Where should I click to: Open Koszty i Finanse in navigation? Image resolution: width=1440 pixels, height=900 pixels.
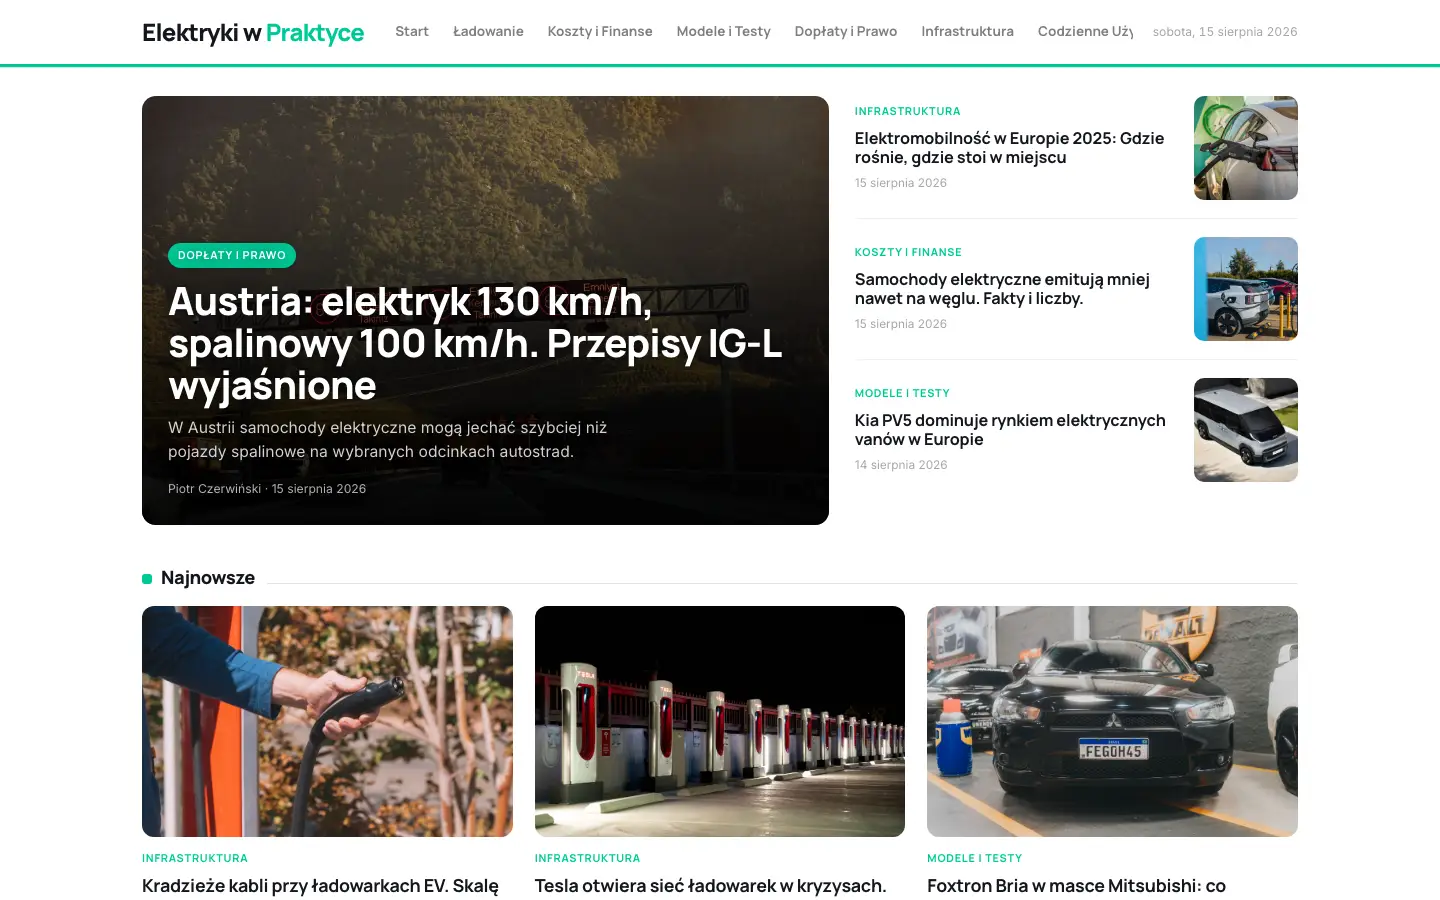600,32
